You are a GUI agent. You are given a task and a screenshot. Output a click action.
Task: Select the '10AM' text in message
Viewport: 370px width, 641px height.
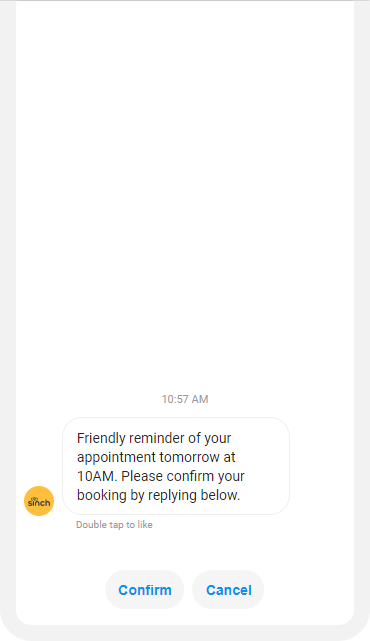click(x=96, y=476)
